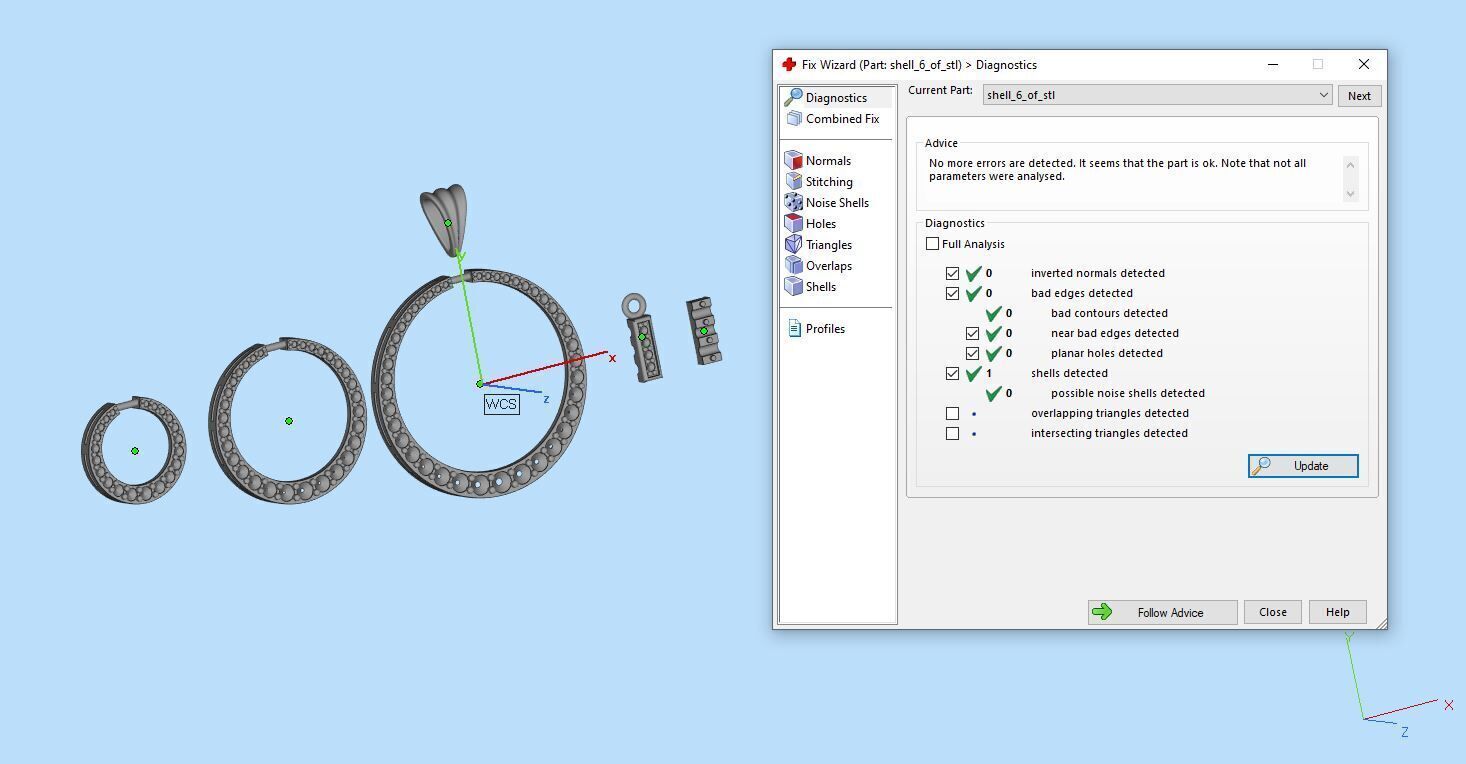Go to the Normals page

[828, 161]
